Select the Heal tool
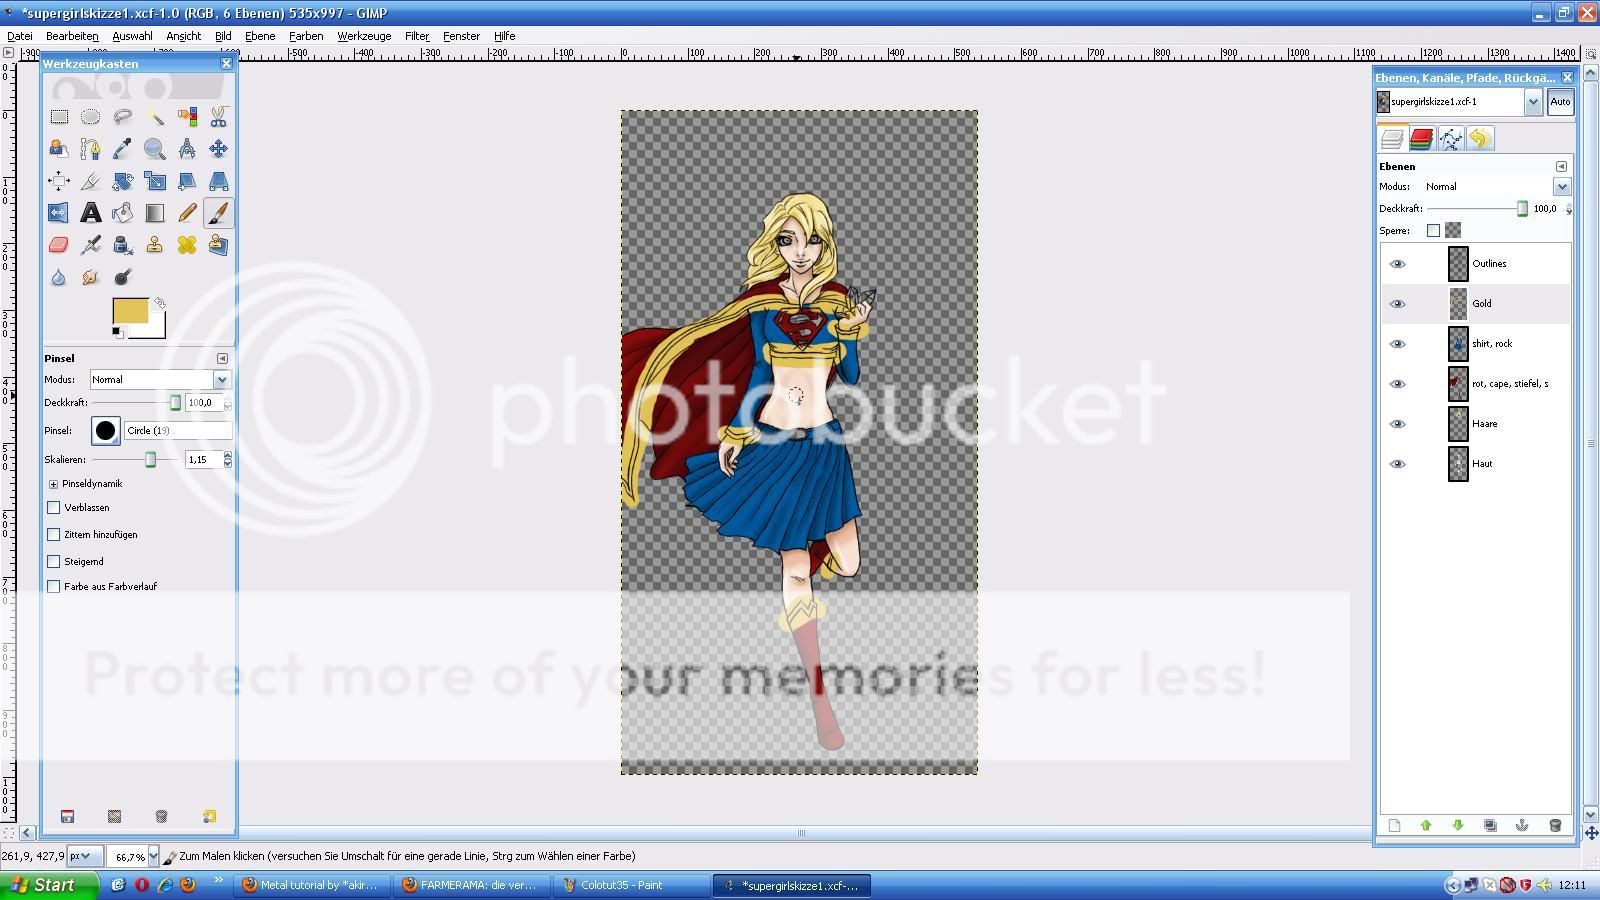1600x900 pixels. tap(187, 245)
